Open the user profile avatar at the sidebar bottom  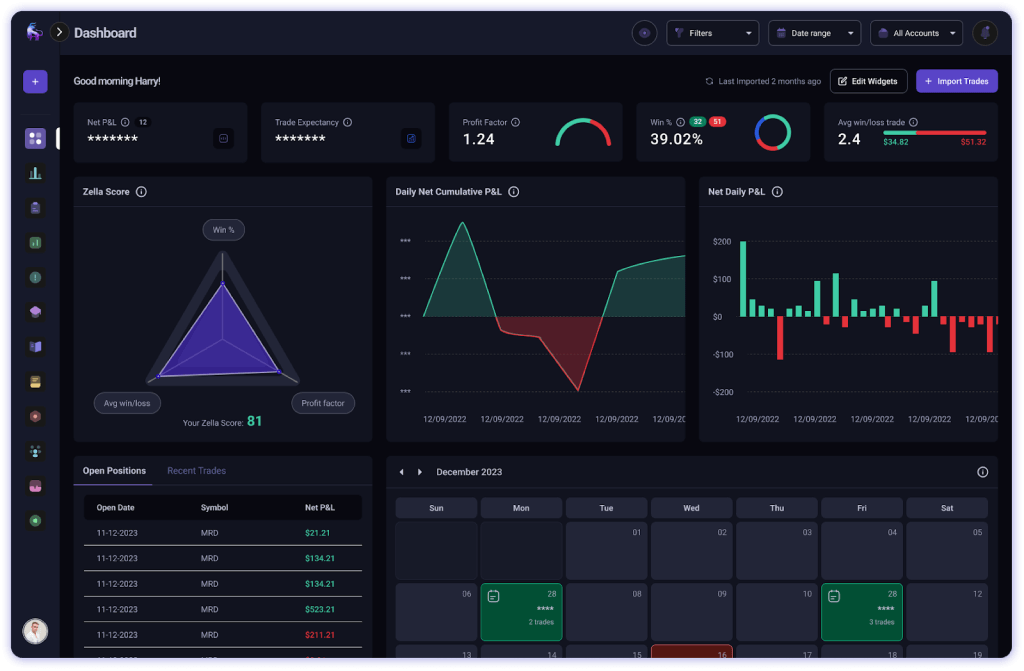pyautogui.click(x=35, y=631)
